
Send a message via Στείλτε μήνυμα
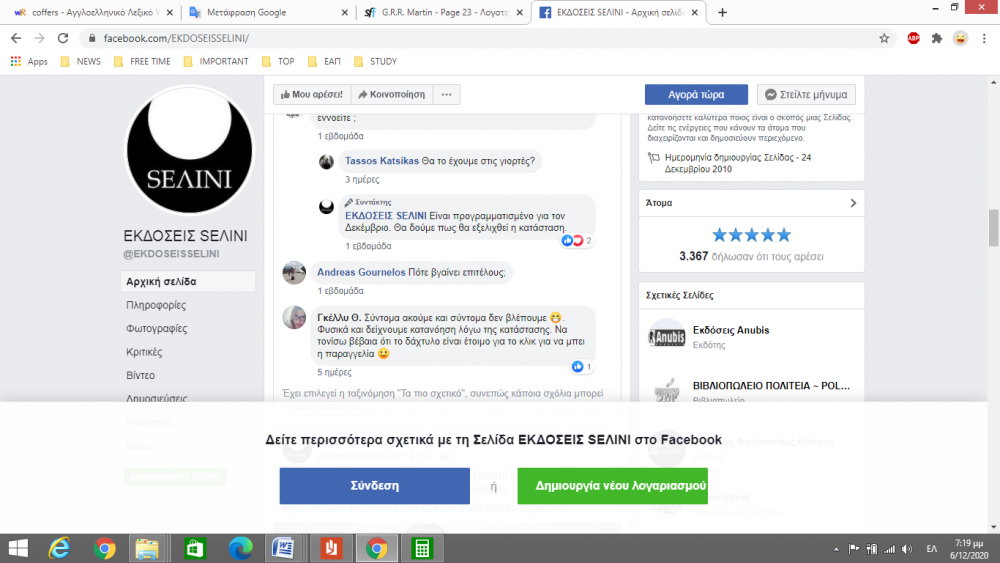coord(806,94)
